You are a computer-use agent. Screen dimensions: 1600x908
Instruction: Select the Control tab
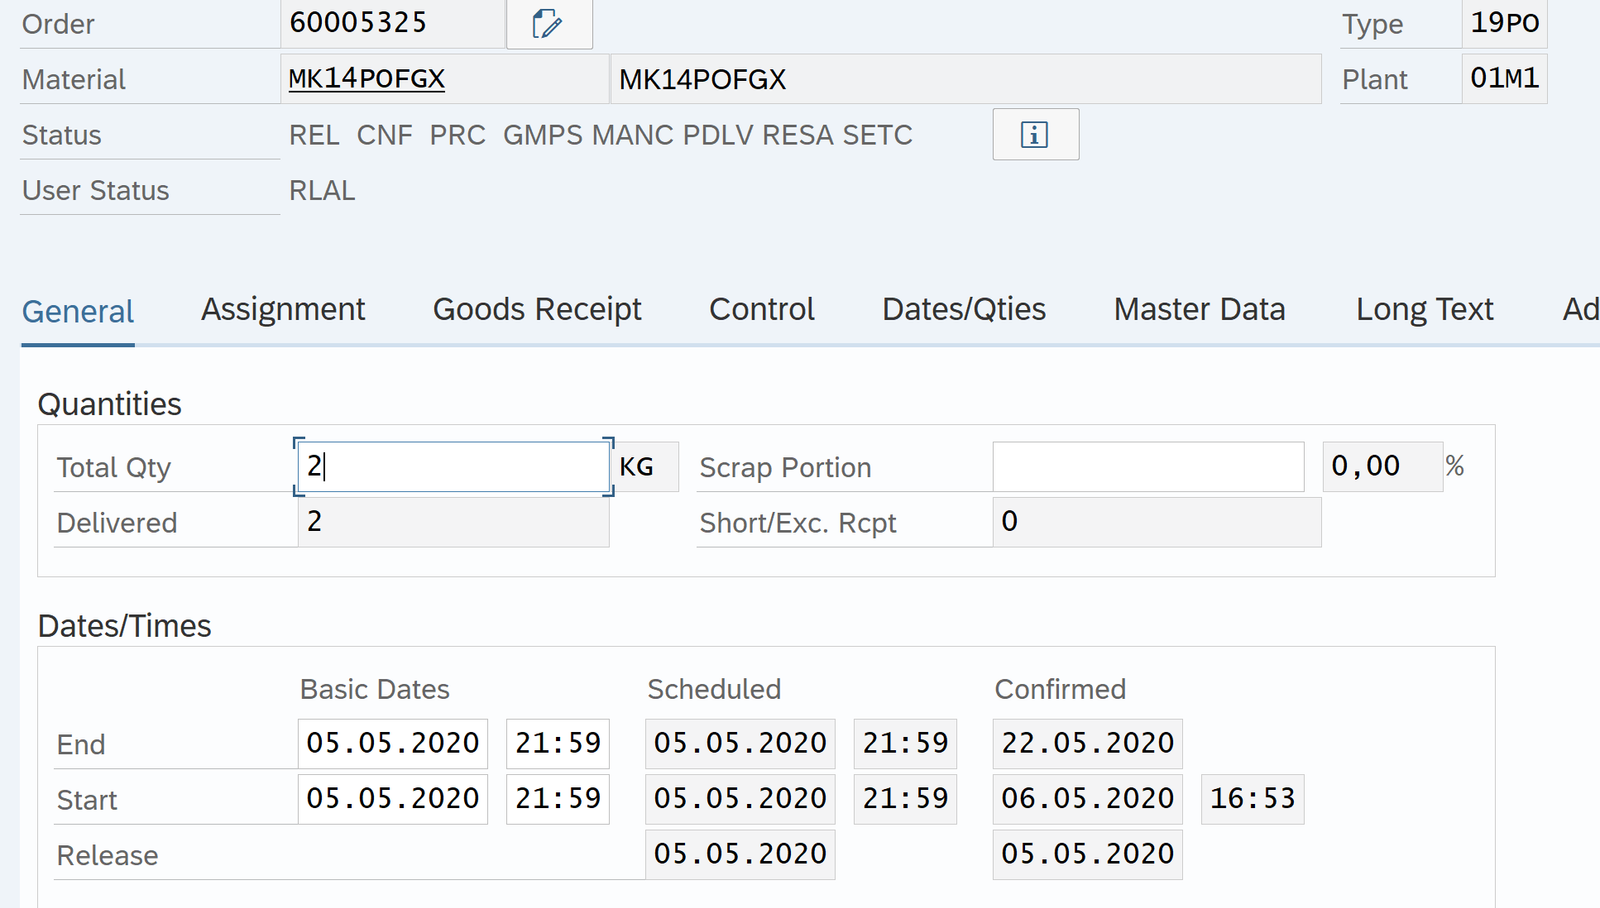tap(761, 310)
